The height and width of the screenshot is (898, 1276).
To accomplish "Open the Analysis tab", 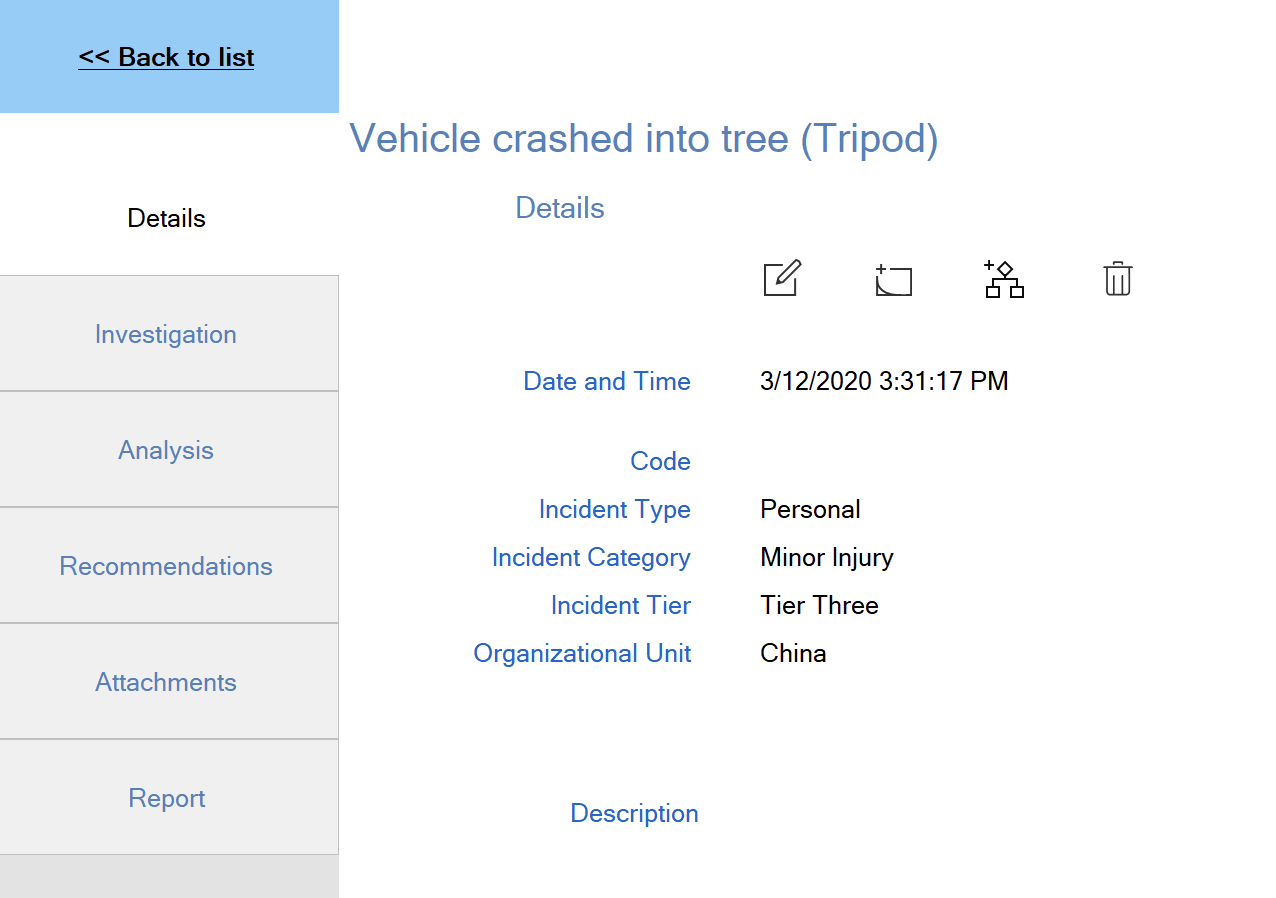I will [166, 450].
